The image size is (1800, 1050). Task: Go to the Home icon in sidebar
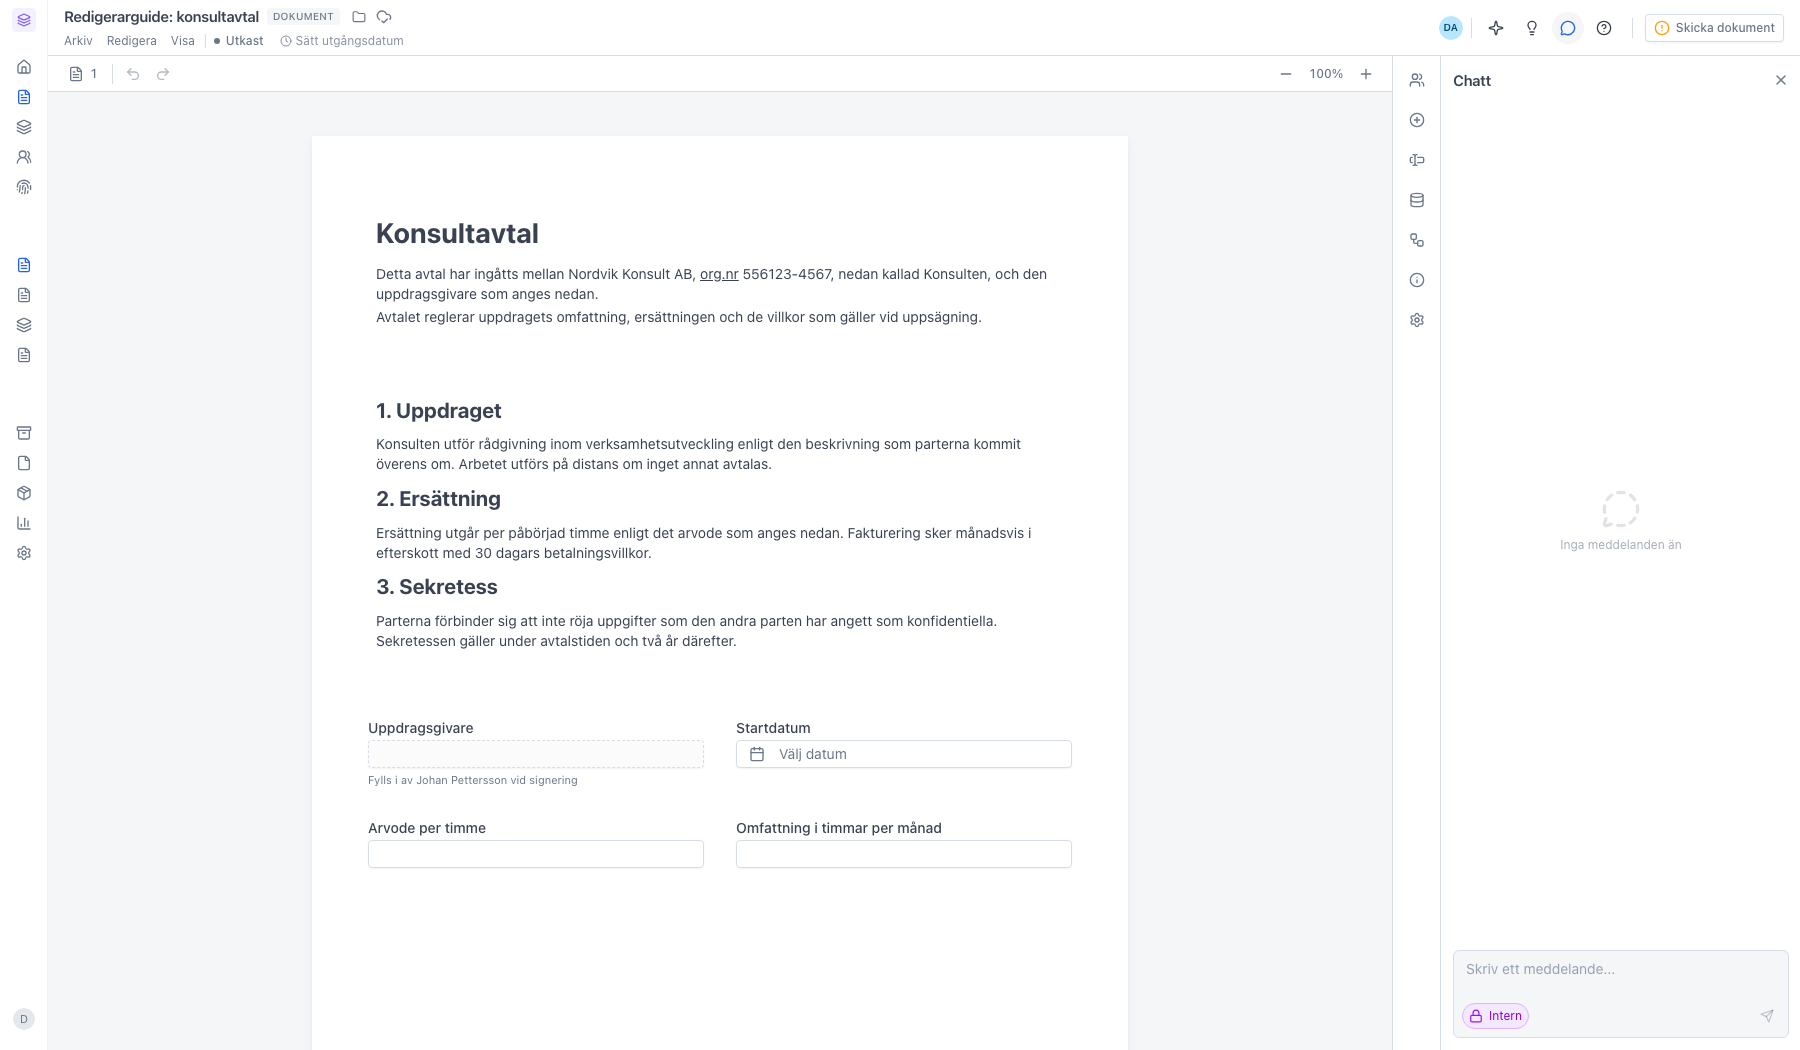[x=24, y=67]
